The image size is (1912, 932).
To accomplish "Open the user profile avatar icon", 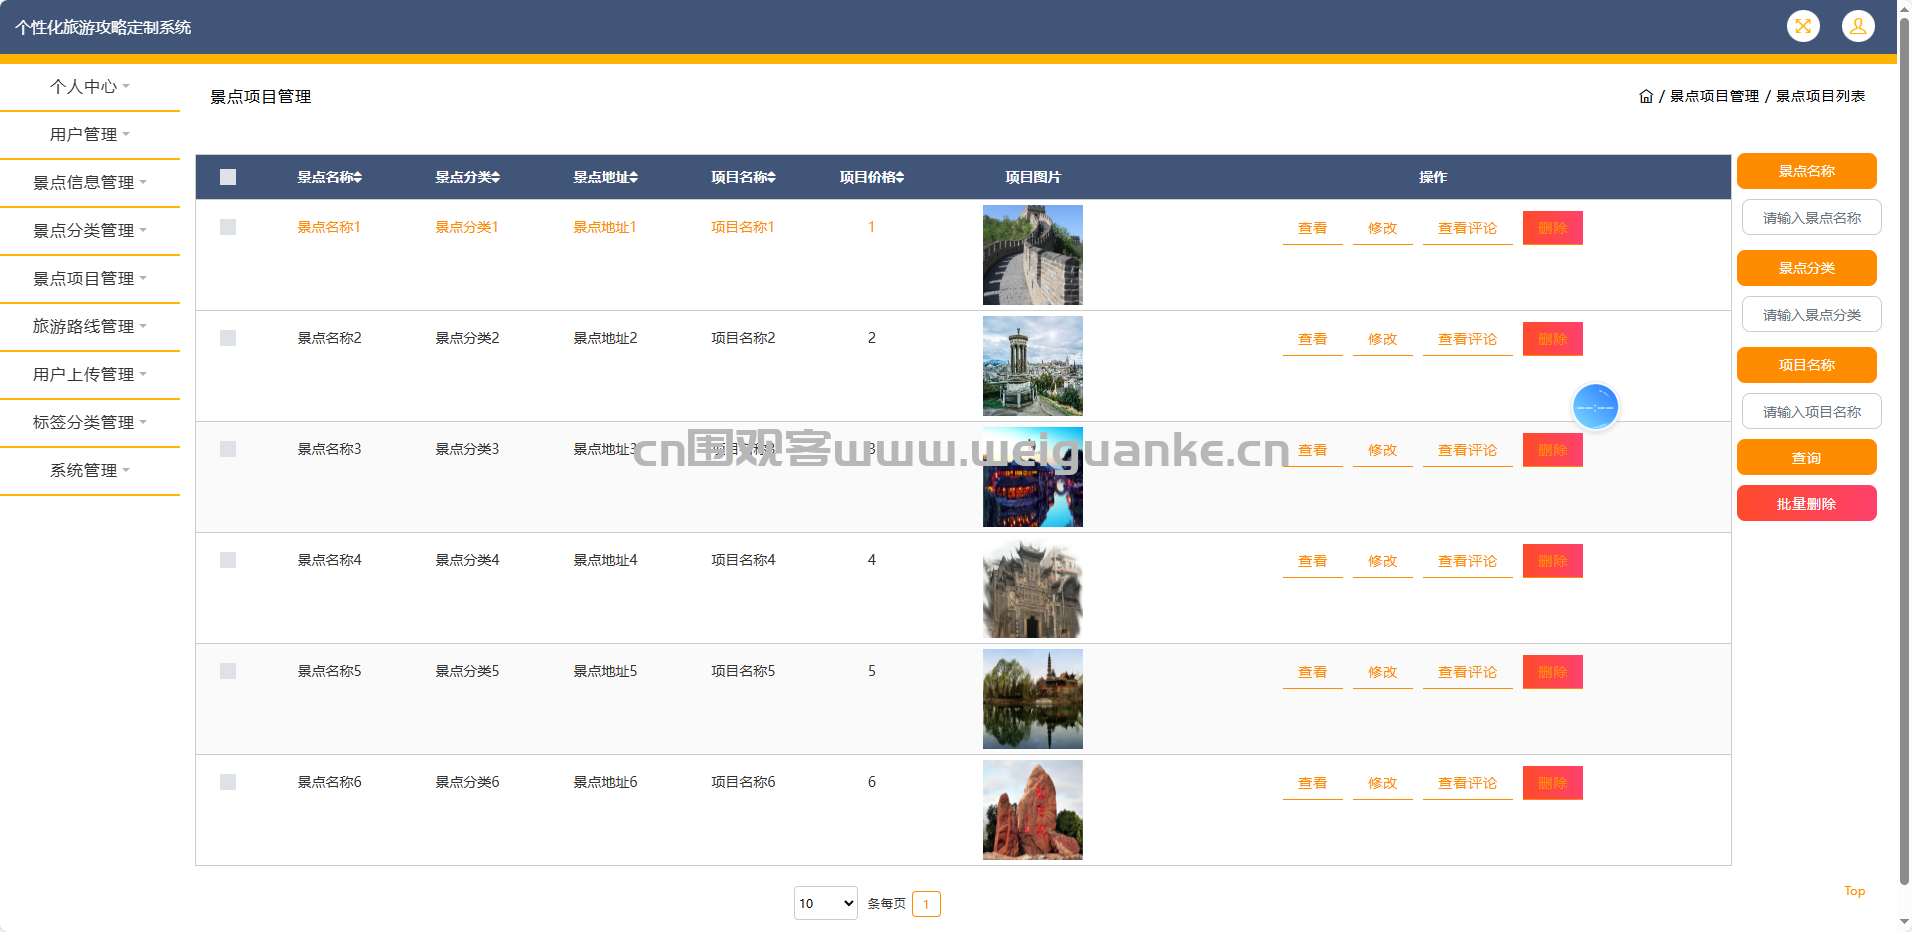I will 1857,27.
